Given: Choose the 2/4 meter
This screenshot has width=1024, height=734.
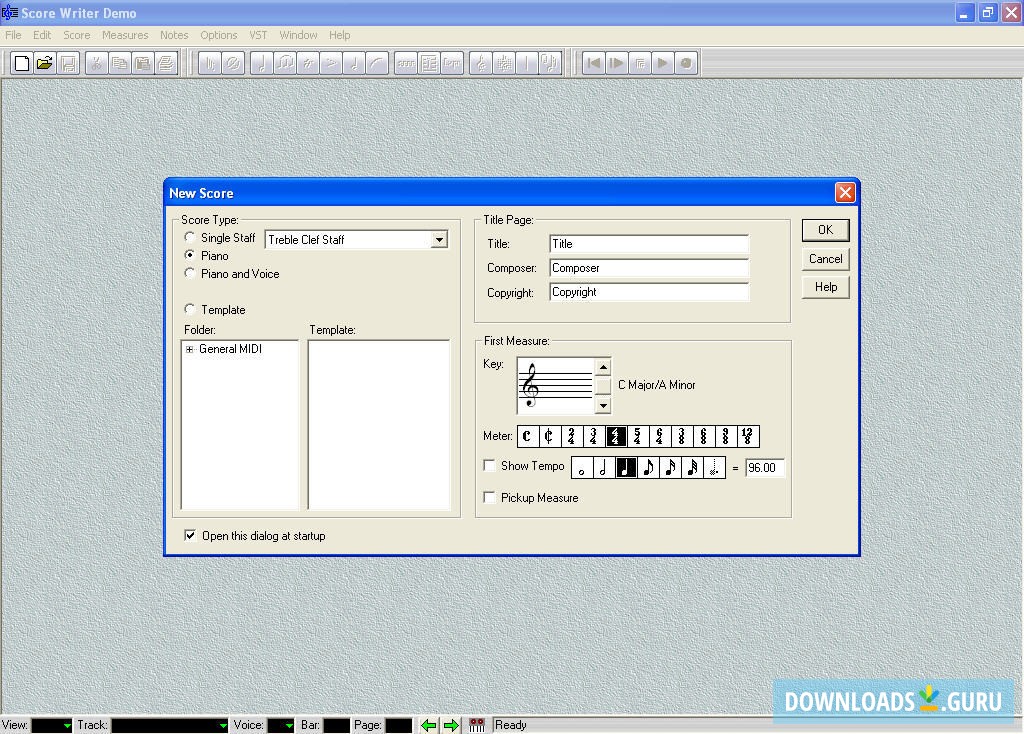Looking at the screenshot, I should coord(571,436).
